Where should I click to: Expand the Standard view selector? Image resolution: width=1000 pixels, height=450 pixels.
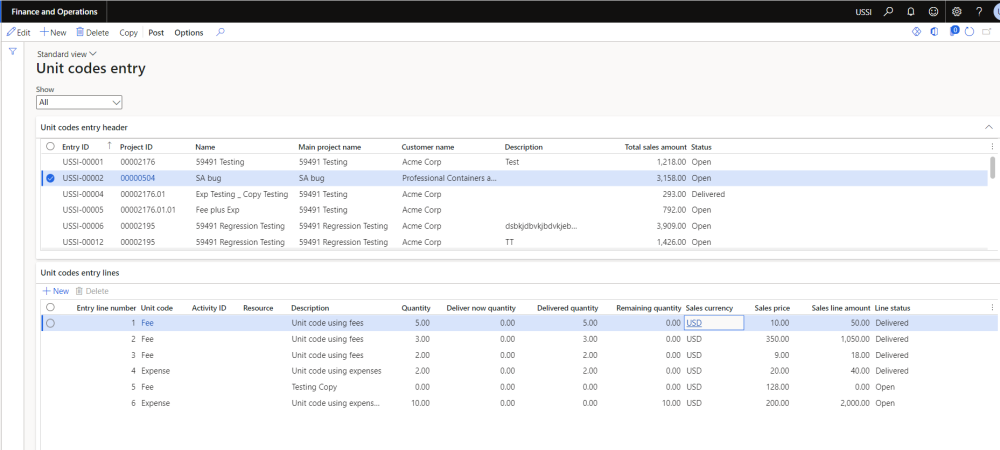pos(67,54)
